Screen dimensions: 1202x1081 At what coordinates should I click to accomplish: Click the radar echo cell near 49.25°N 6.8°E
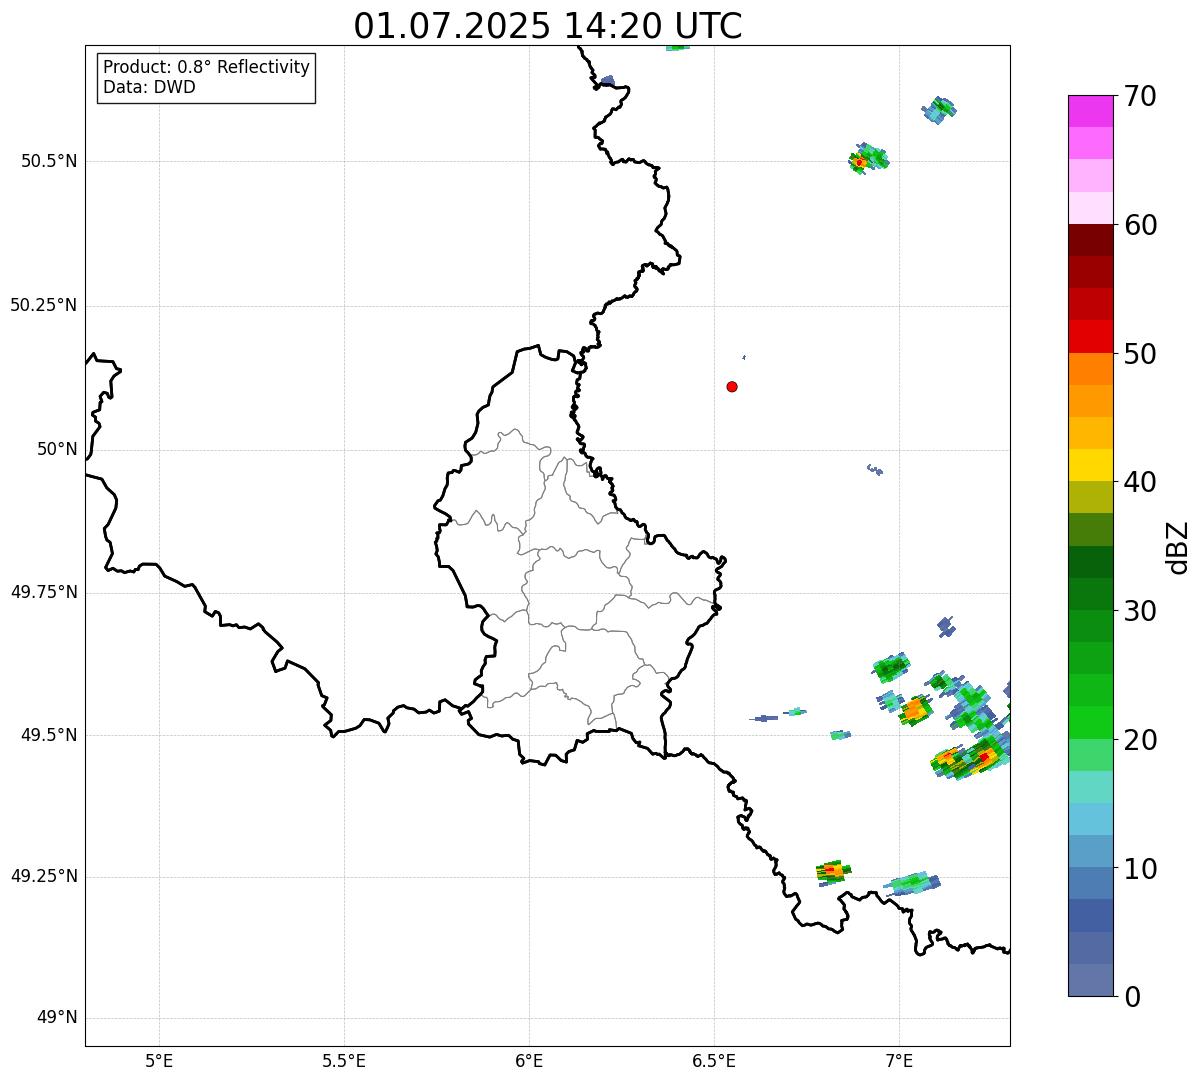tap(833, 871)
